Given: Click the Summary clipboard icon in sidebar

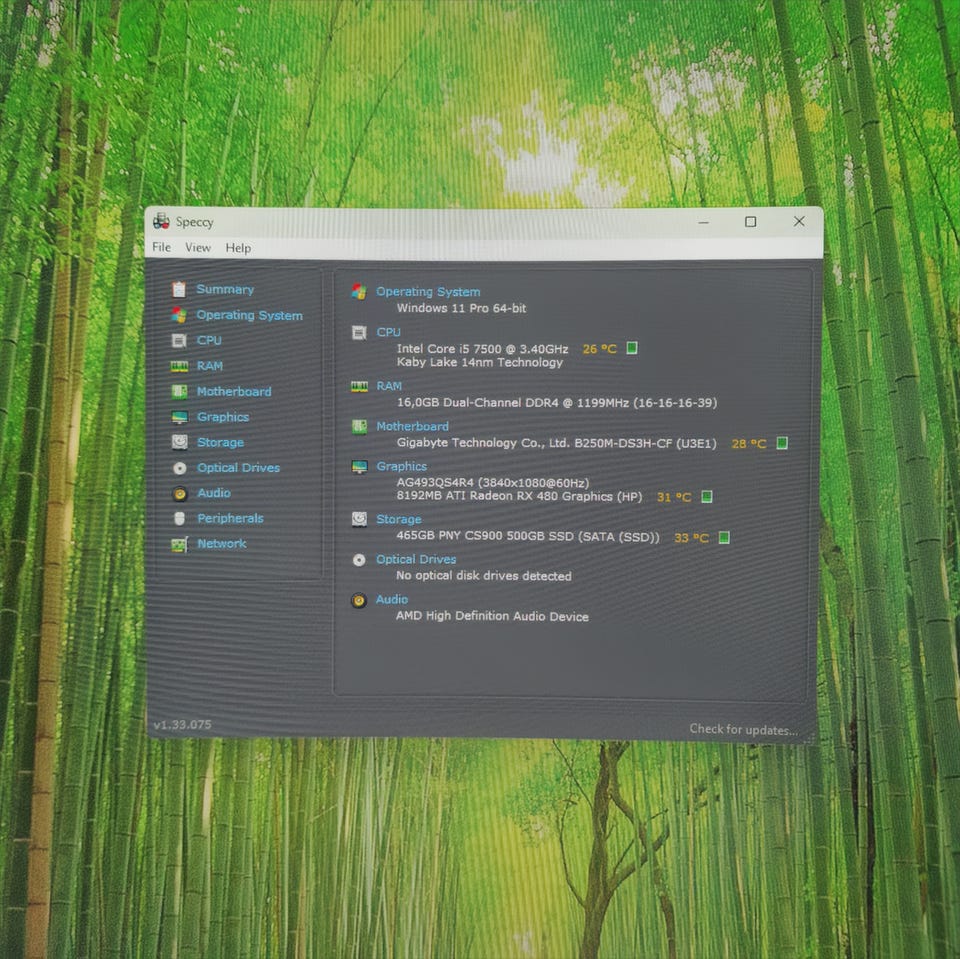Looking at the screenshot, I should pyautogui.click(x=179, y=289).
